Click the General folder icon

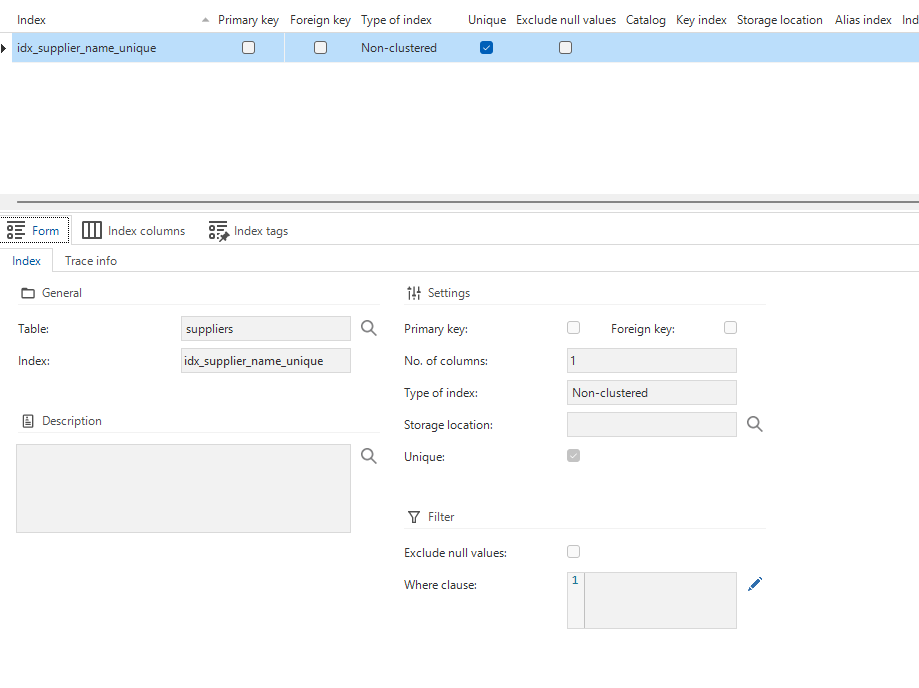click(28, 293)
